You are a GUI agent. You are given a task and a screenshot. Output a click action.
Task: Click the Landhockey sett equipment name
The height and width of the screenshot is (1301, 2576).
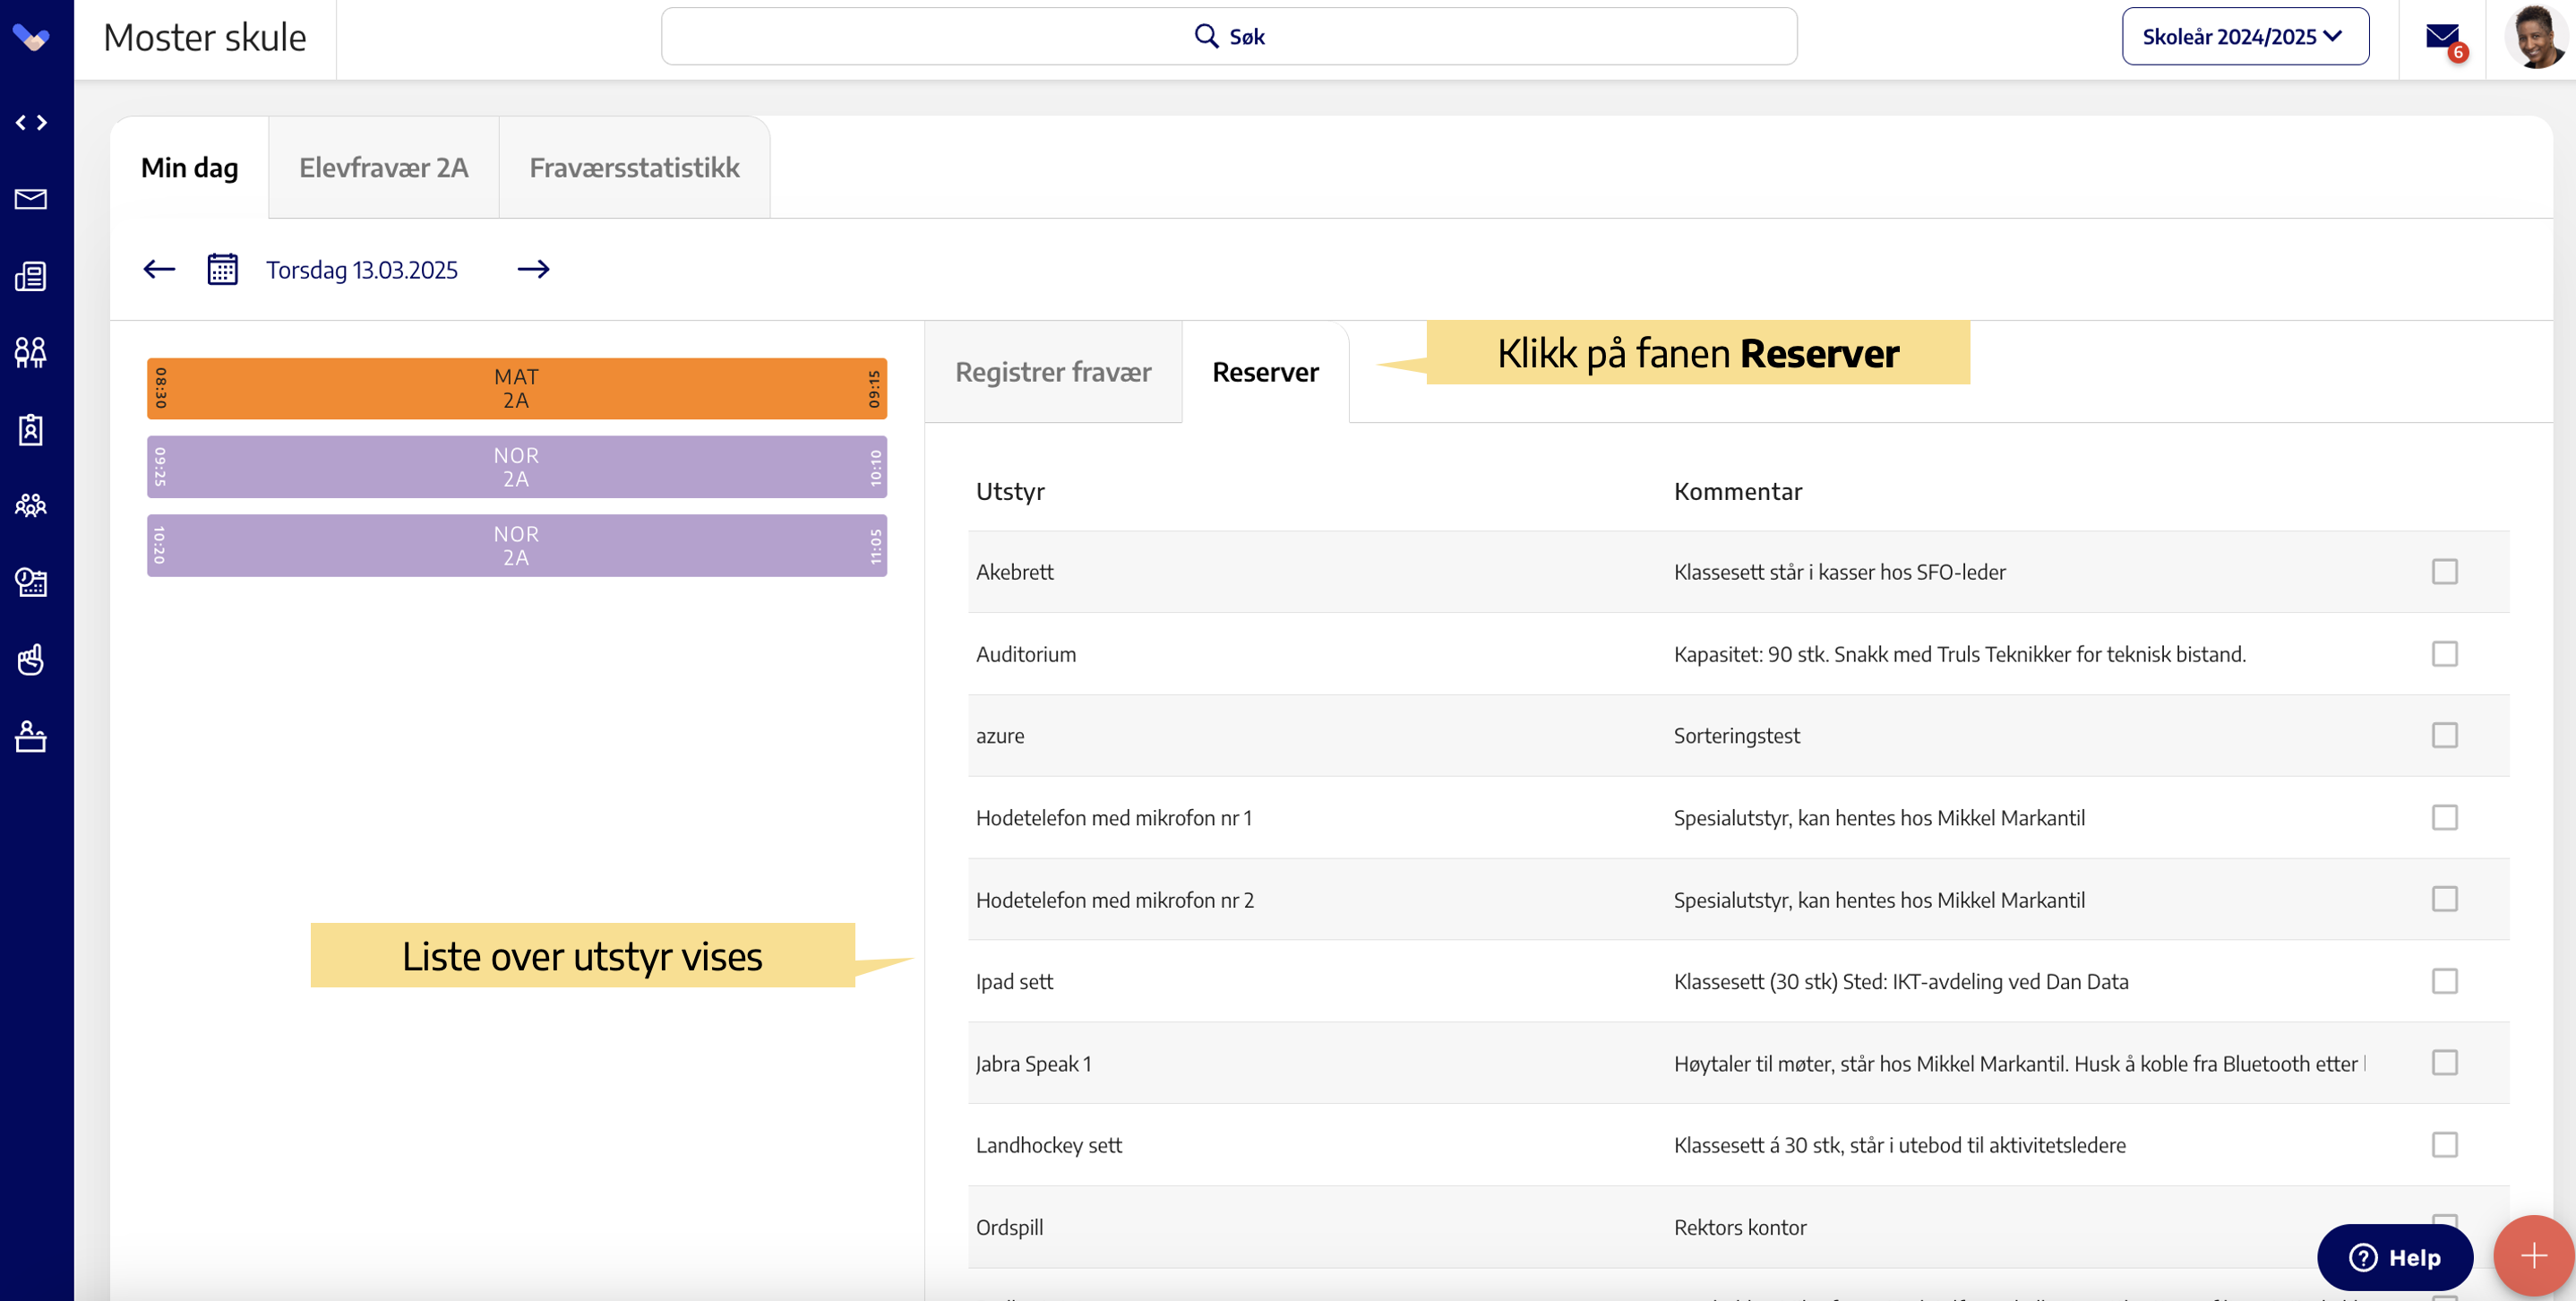[1049, 1145]
